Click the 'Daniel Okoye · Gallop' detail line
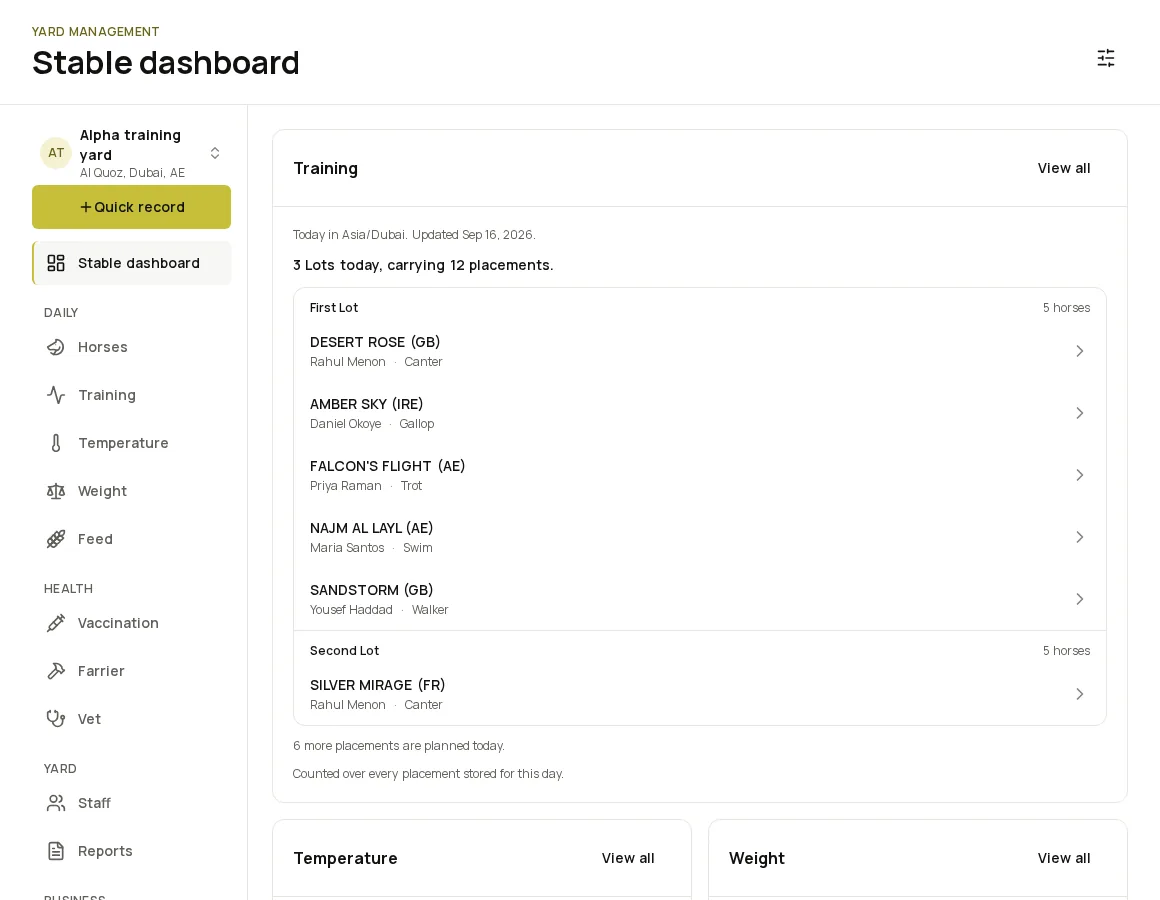The image size is (1160, 900). click(372, 424)
